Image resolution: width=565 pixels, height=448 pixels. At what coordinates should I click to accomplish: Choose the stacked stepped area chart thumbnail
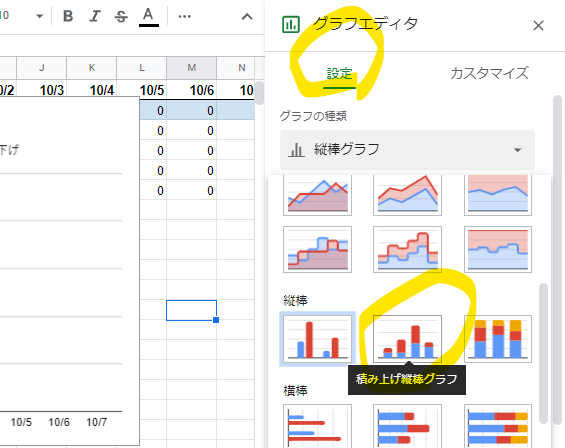tap(407, 249)
